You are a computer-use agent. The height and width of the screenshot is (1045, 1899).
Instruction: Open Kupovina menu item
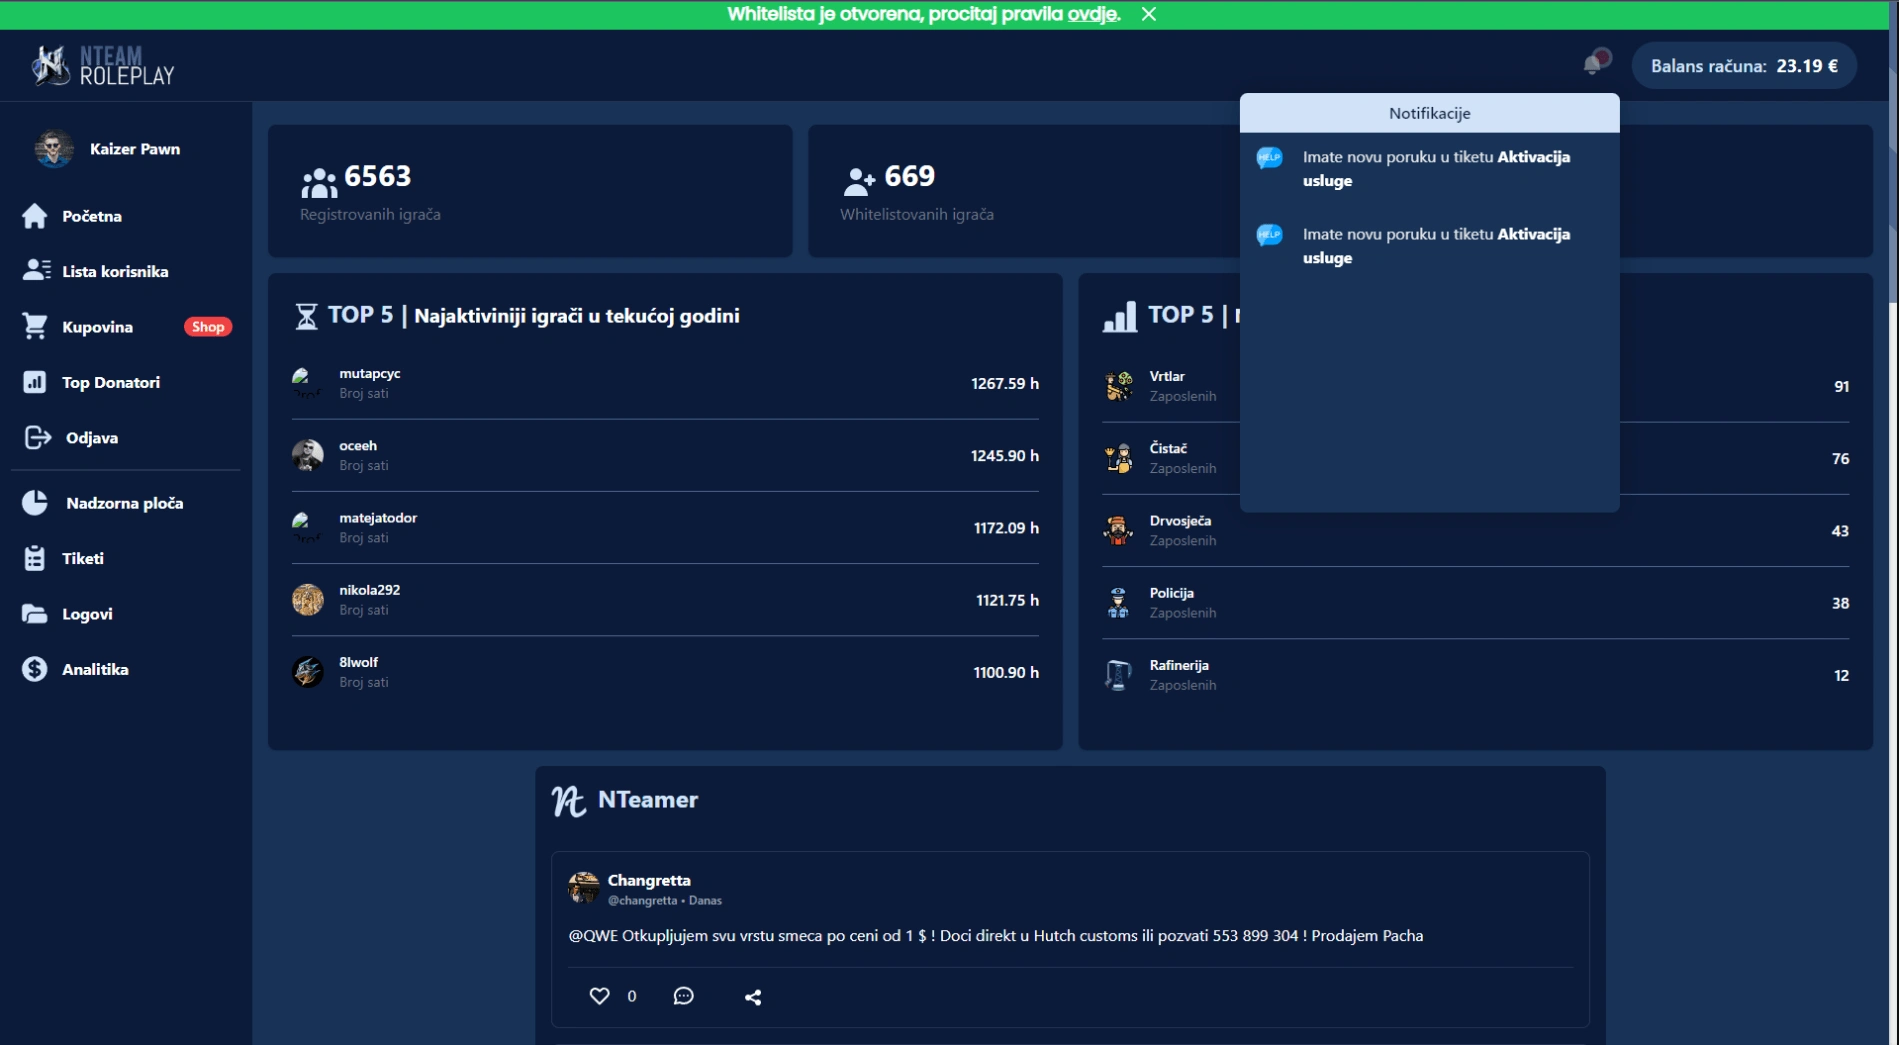pyautogui.click(x=97, y=327)
